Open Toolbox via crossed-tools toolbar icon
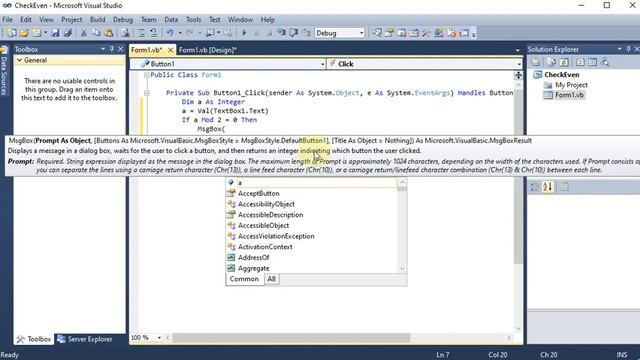Image resolution: width=640 pixels, height=360 pixels. 426,33
